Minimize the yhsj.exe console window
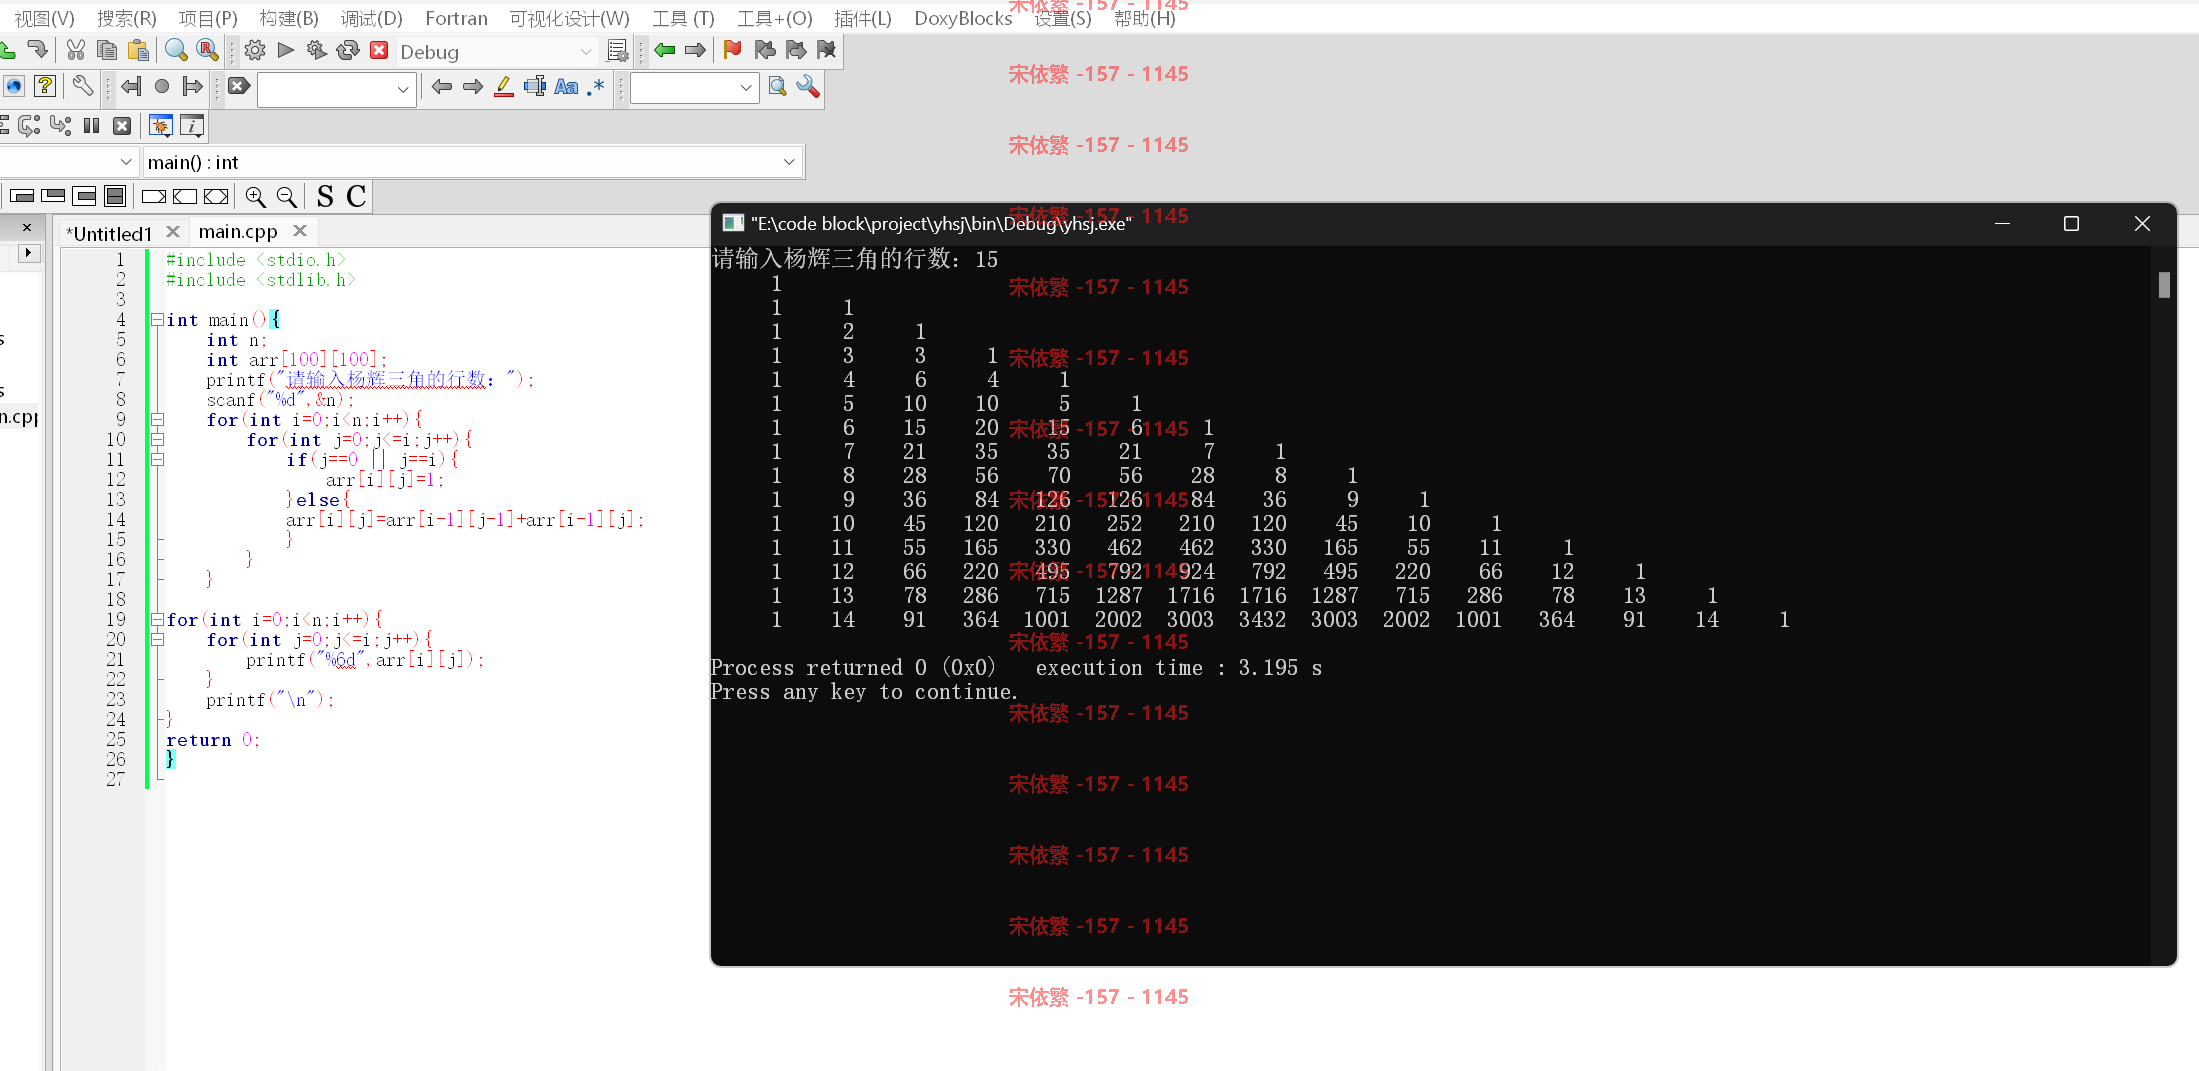2199x1071 pixels. tap(2002, 224)
